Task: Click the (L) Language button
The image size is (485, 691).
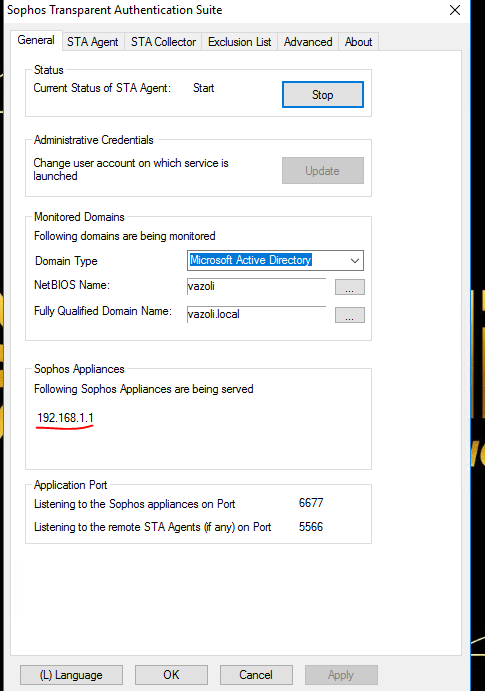Action: click(71, 675)
